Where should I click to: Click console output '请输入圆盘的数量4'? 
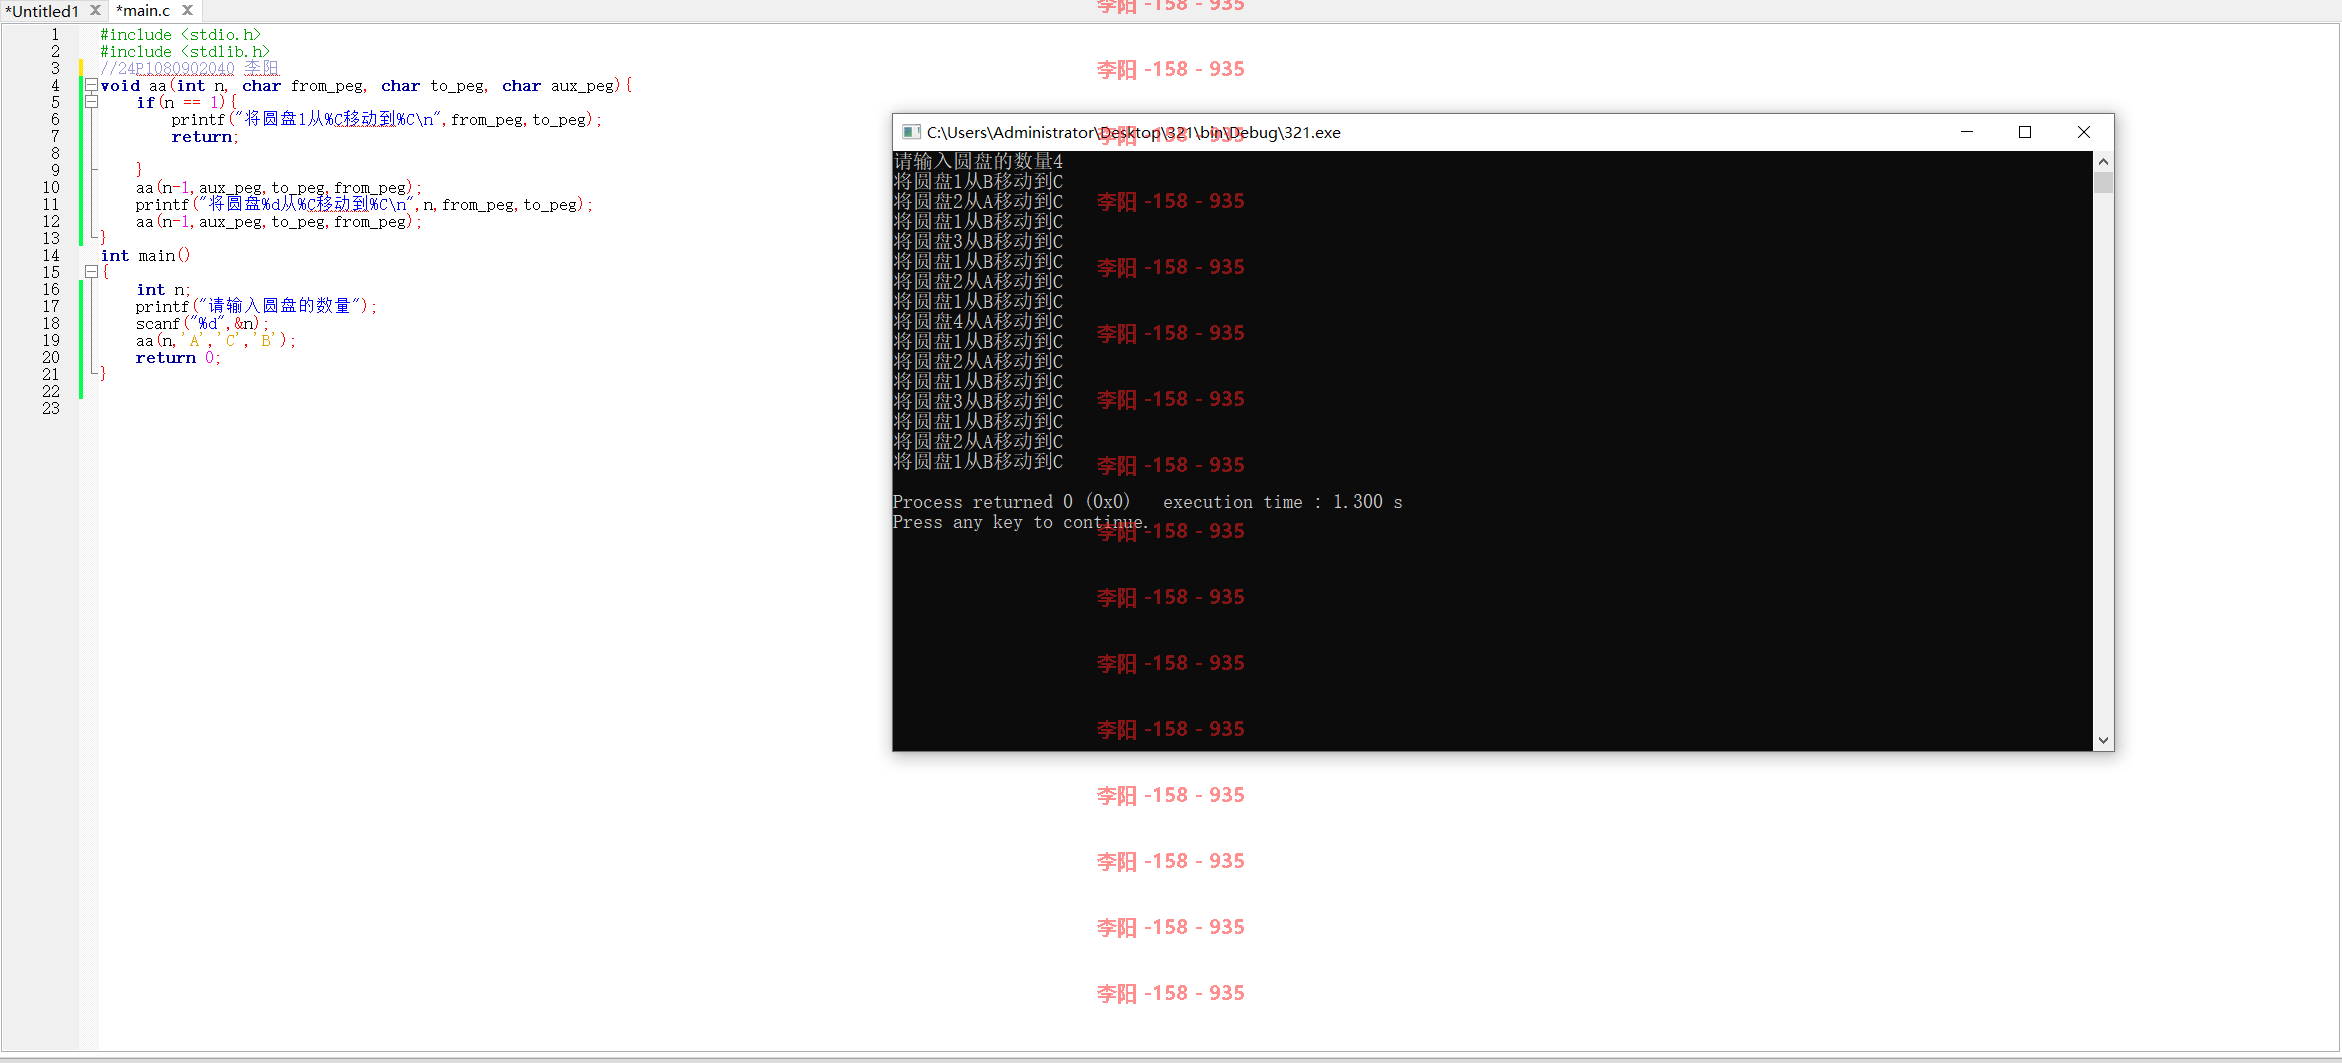coord(978,161)
